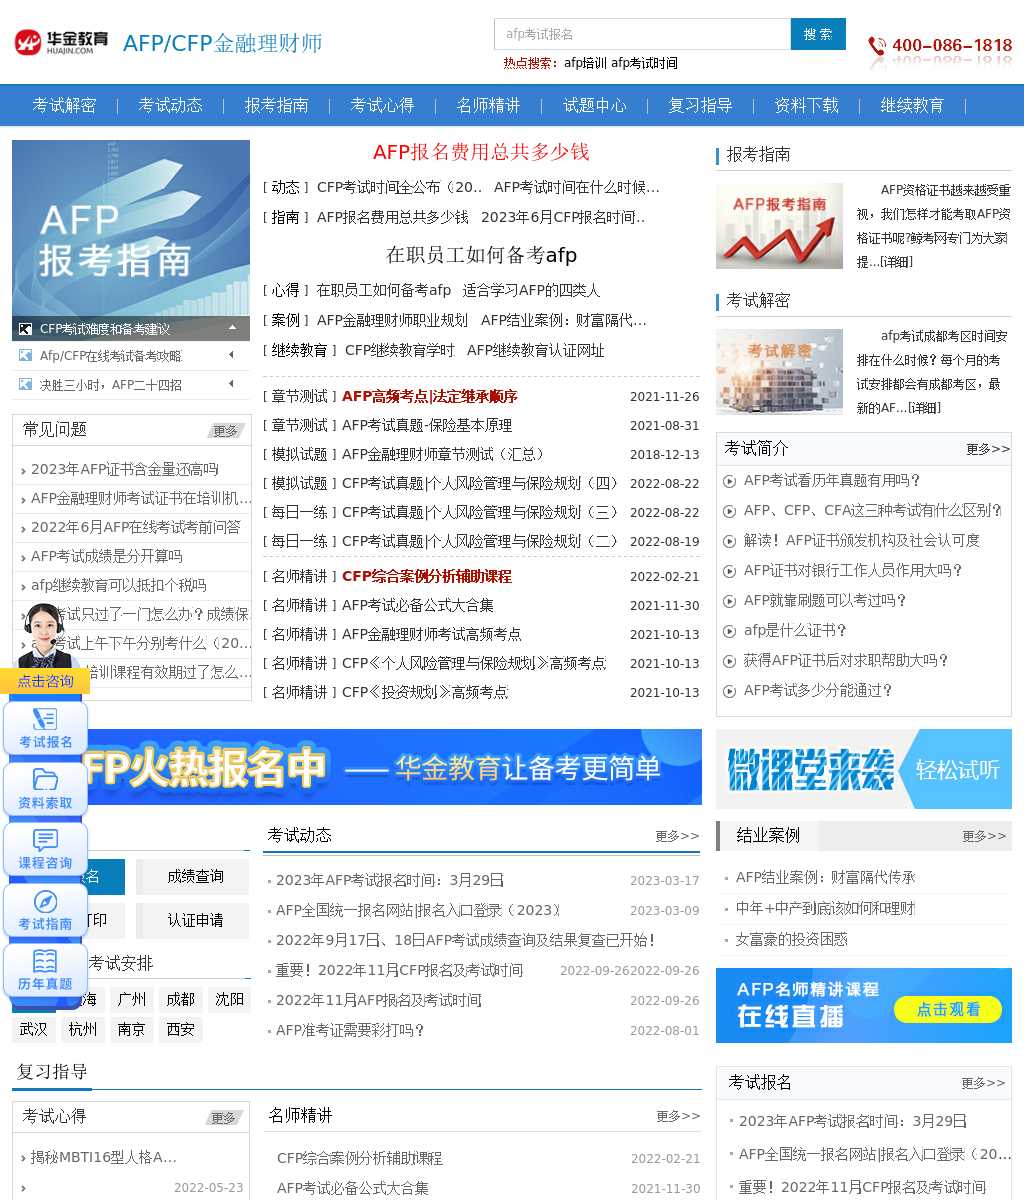Click the 点击观看 yellow button
The image size is (1024, 1200).
point(948,1009)
